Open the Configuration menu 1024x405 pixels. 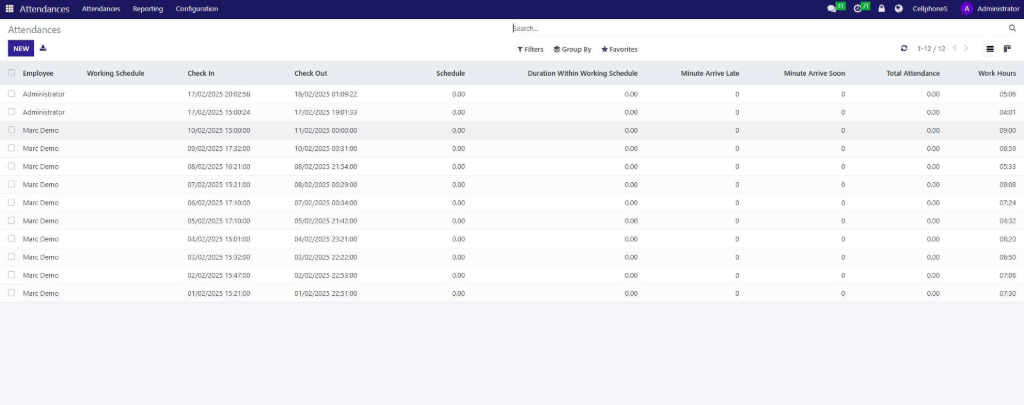pos(196,9)
